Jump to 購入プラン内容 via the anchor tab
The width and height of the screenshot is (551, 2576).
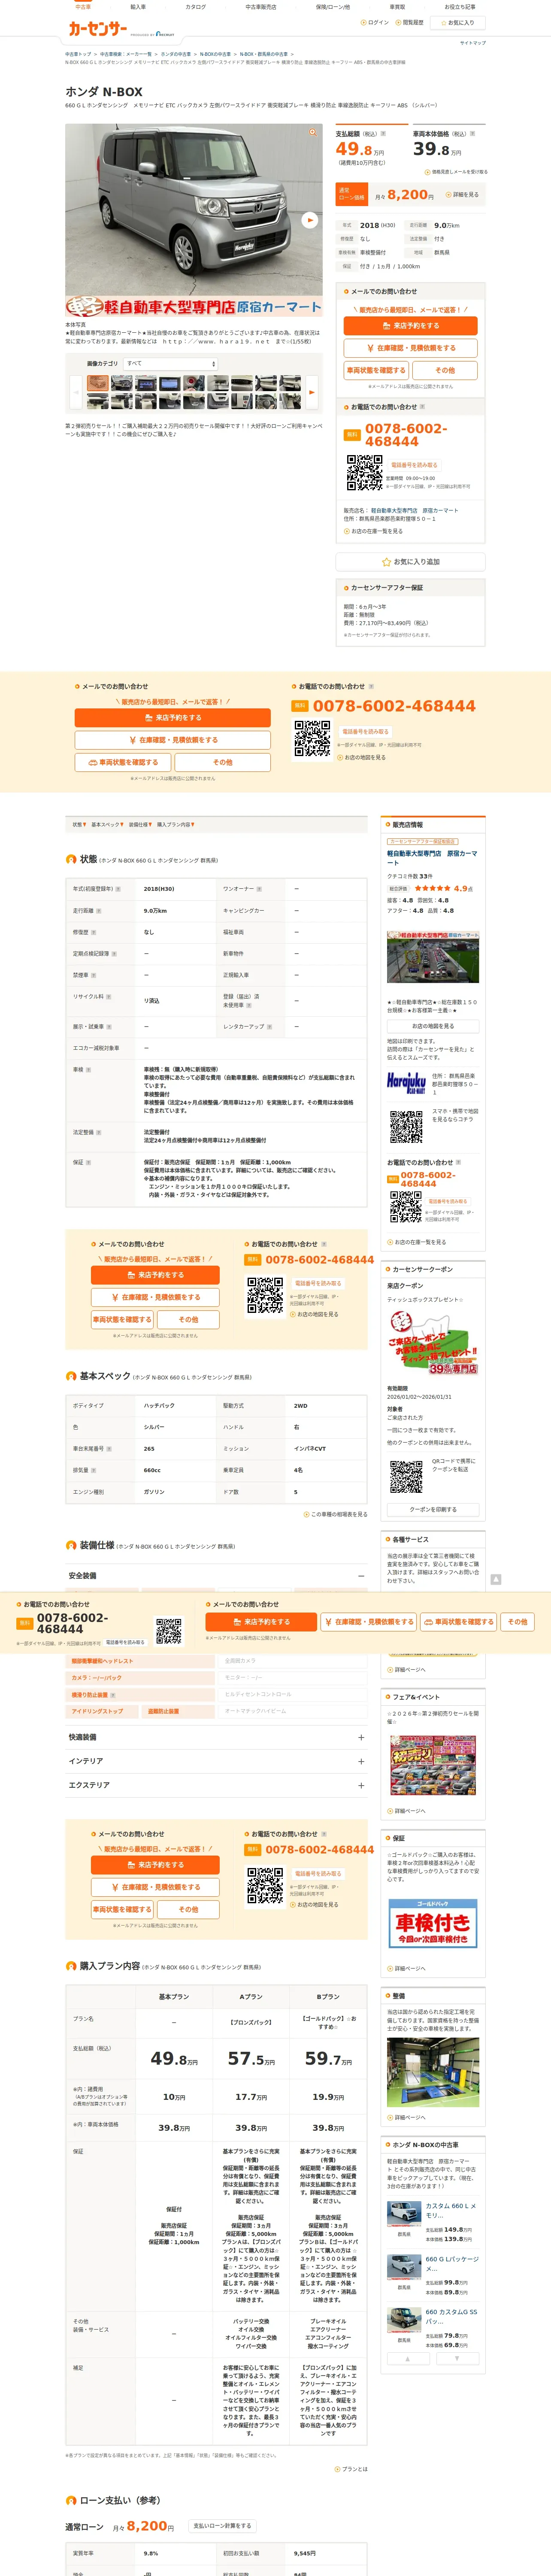176,825
